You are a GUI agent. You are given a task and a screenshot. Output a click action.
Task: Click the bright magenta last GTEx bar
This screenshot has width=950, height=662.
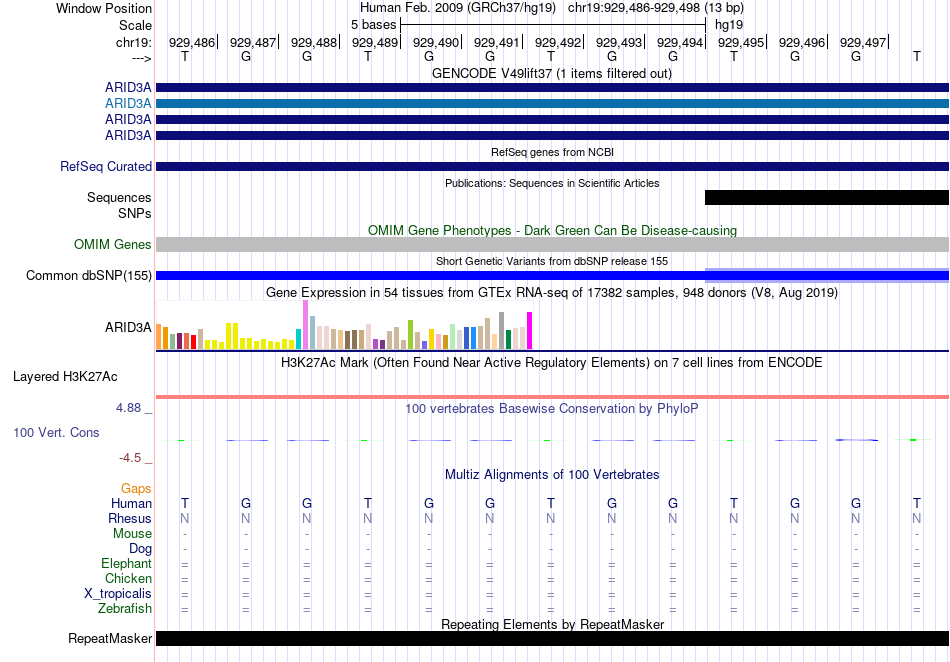530,331
